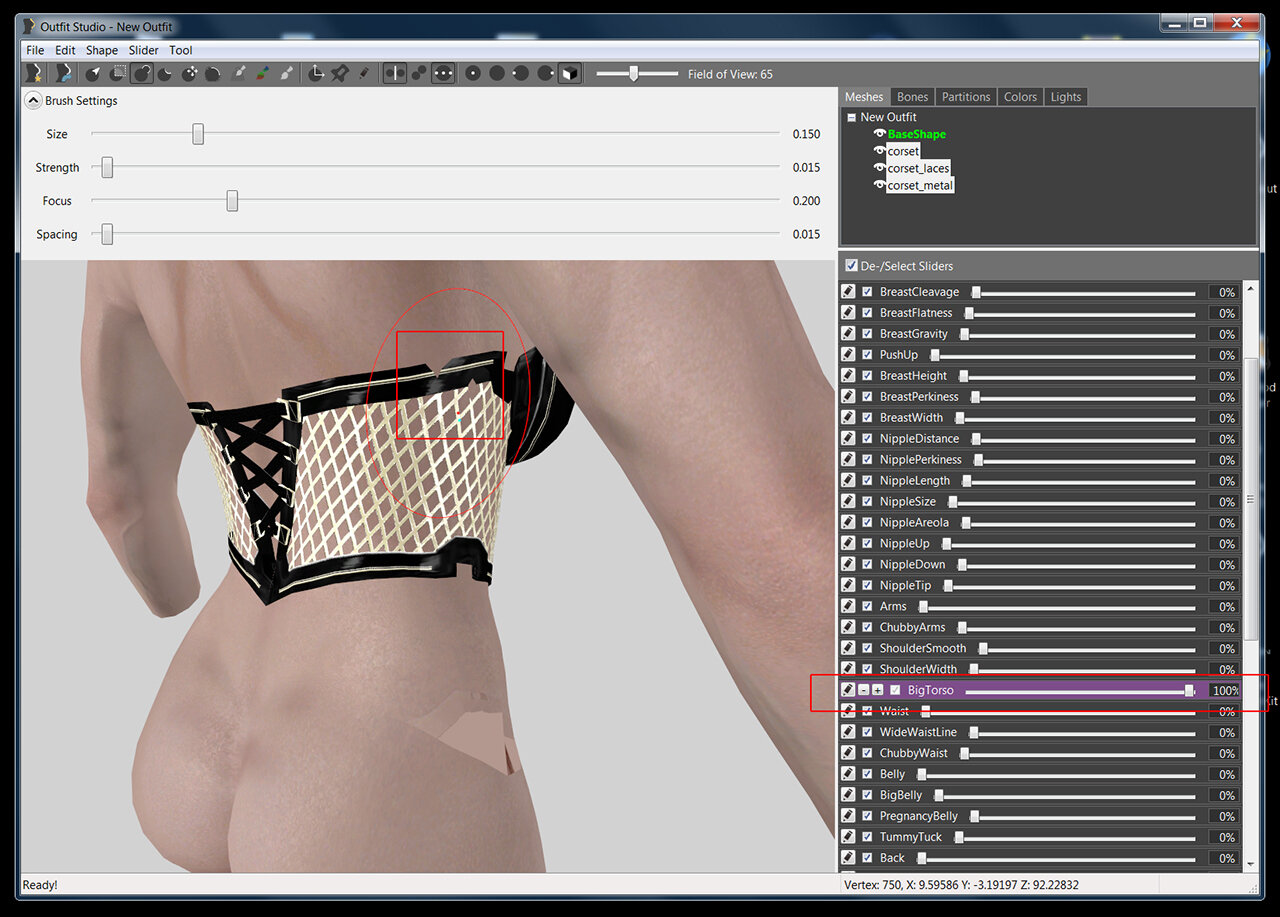Click the Load Outfit toolbar icon
The width and height of the screenshot is (1280, 917).
(x=65, y=73)
